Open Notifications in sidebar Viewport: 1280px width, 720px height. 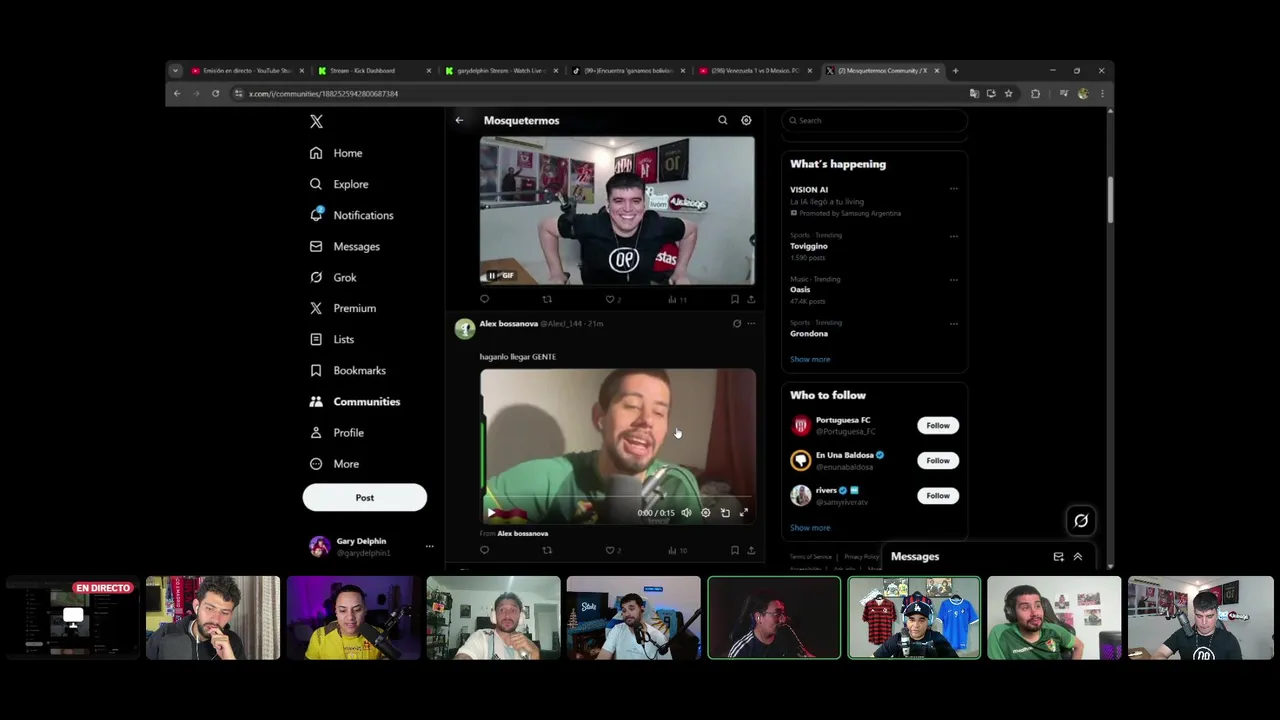[x=351, y=215]
